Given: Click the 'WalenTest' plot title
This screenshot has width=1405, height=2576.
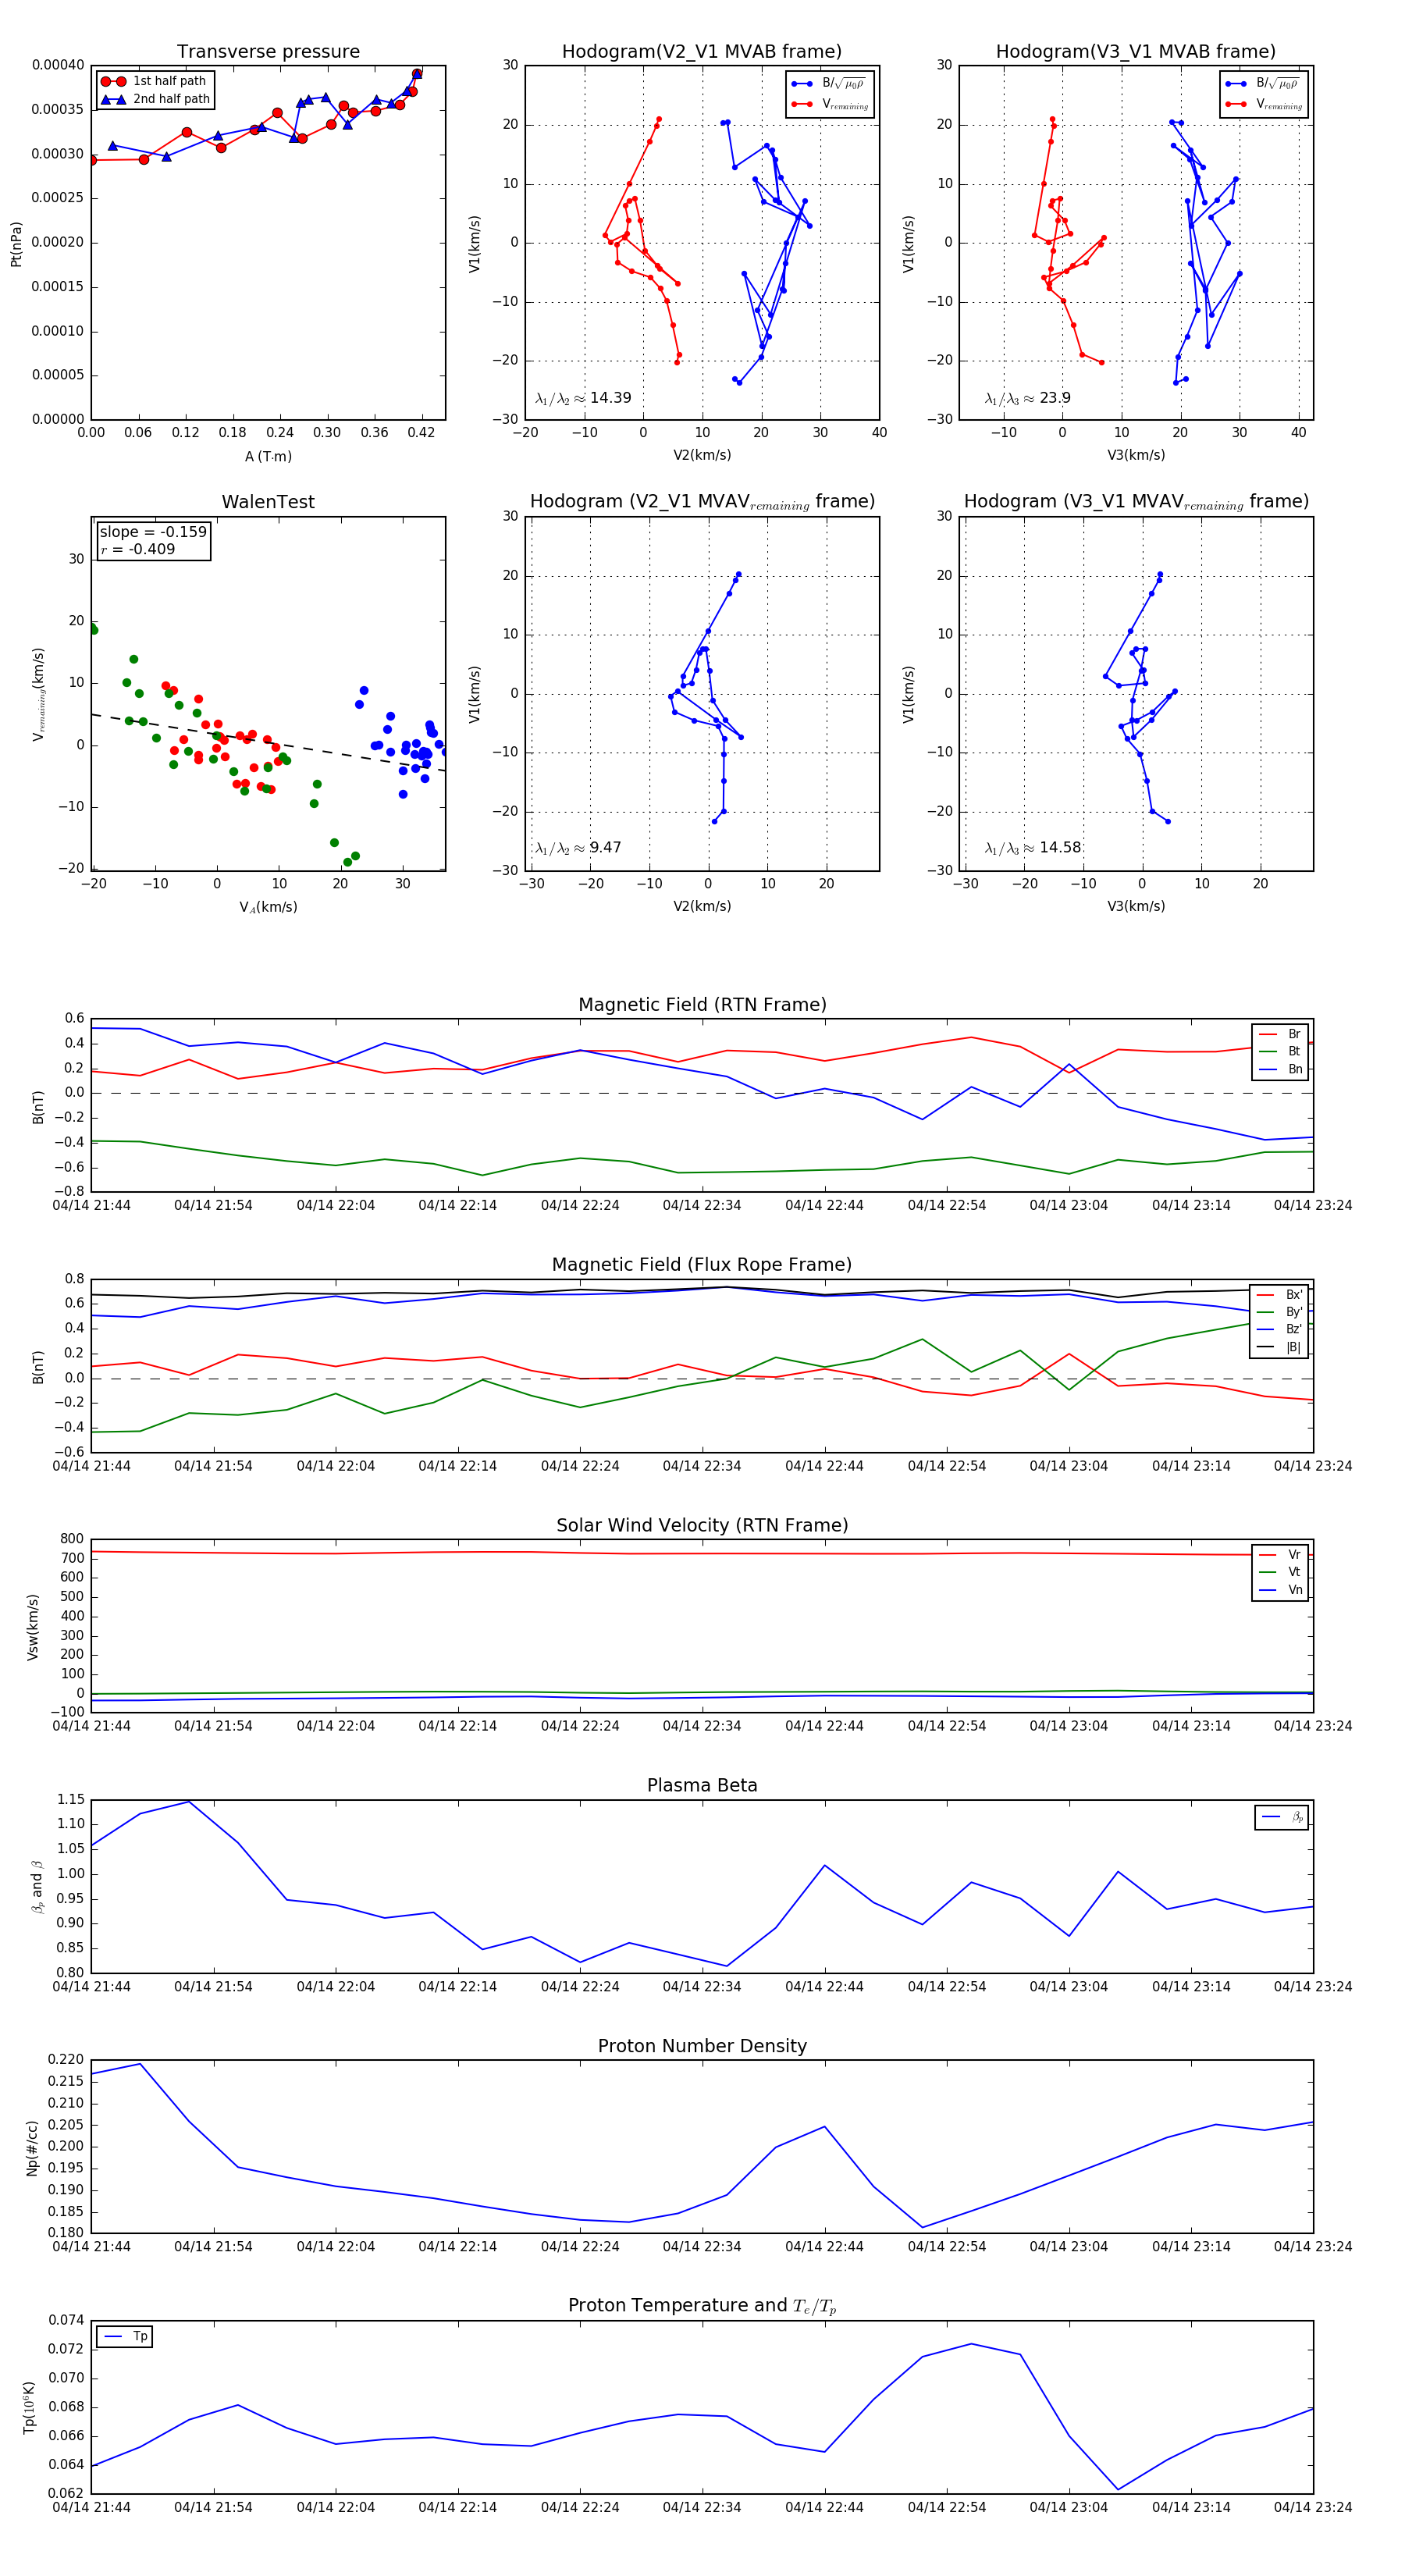Looking at the screenshot, I should (x=268, y=502).
